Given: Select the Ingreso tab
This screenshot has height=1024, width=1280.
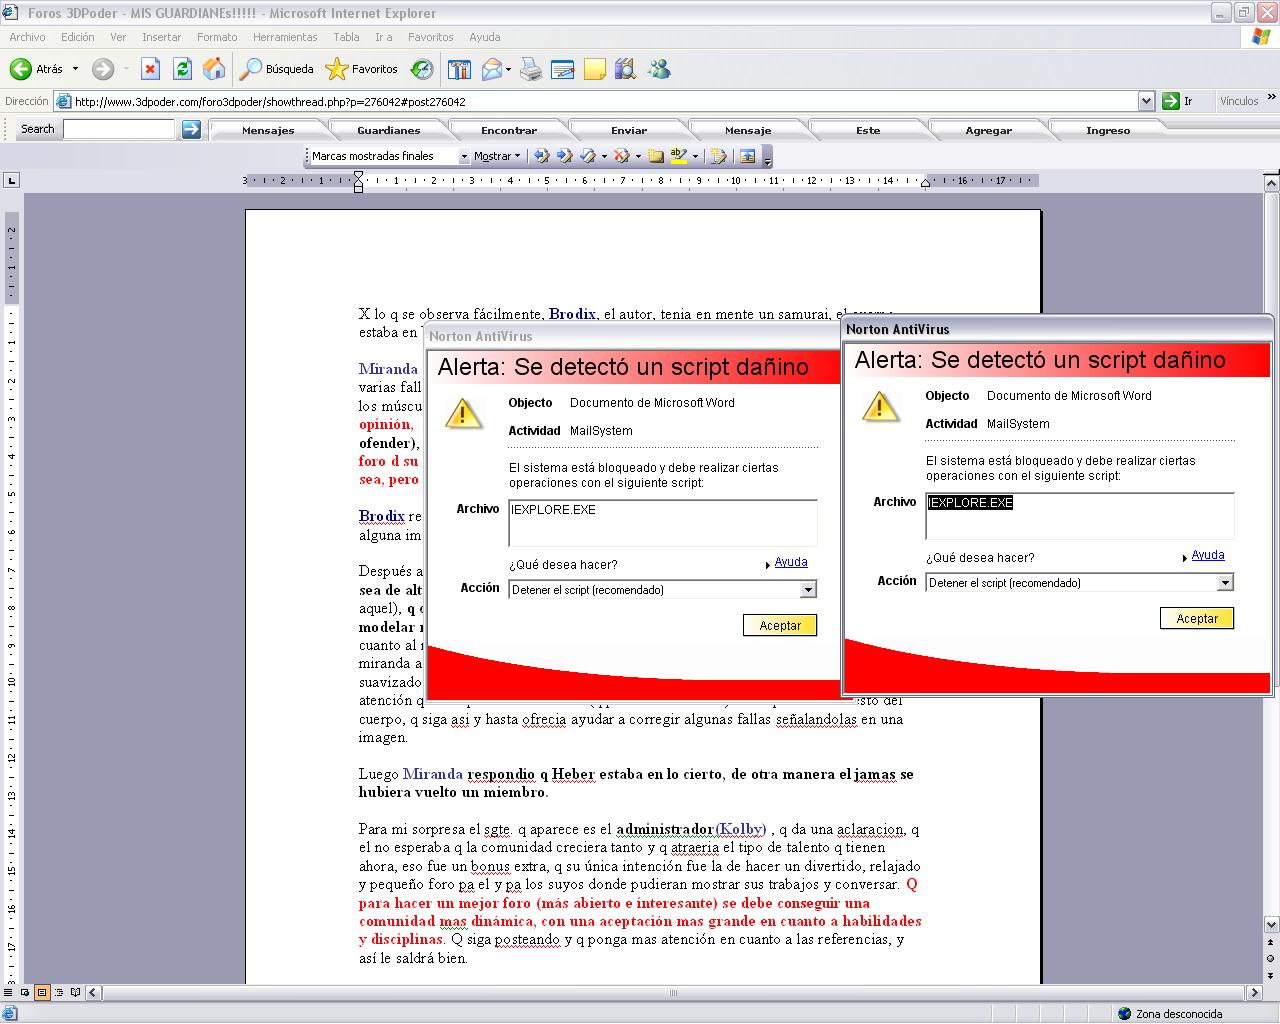Looking at the screenshot, I should coord(1108,130).
